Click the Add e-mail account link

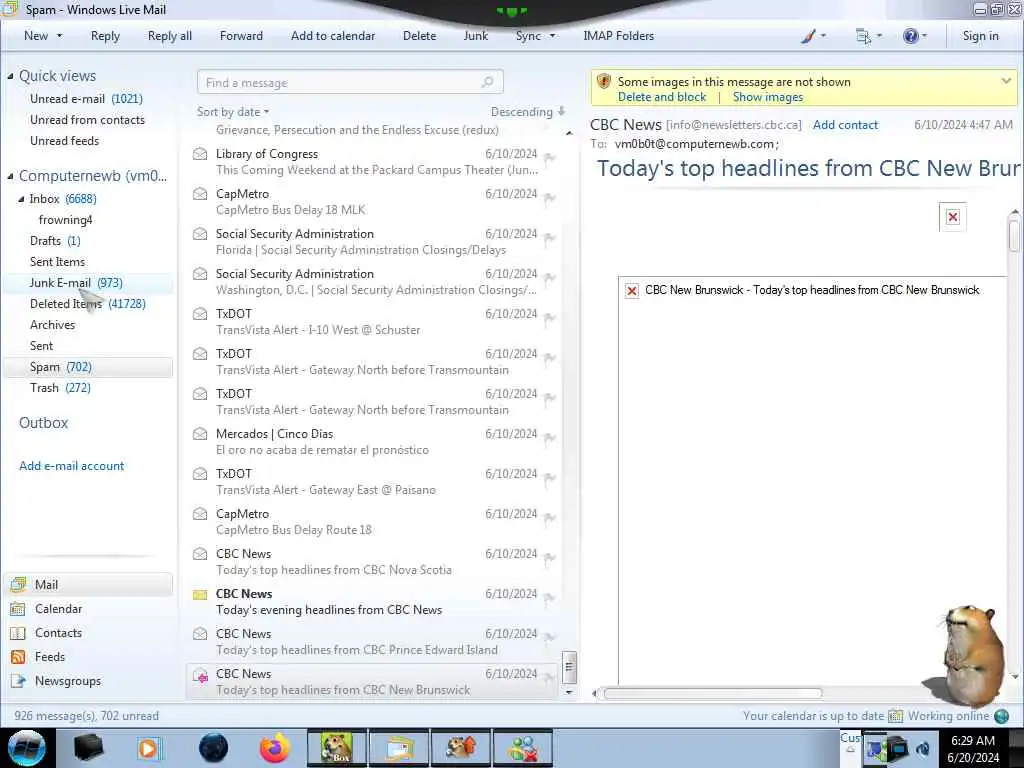click(x=71, y=466)
